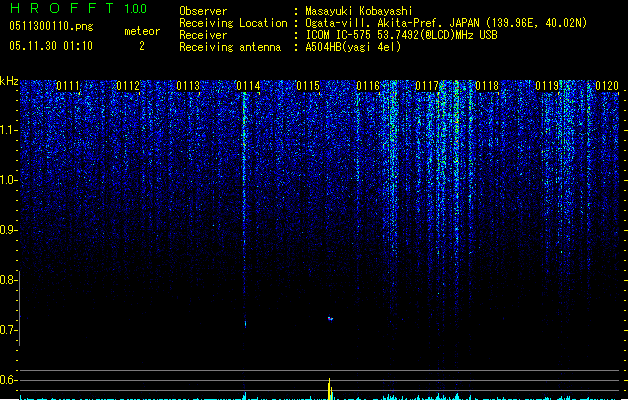Click the small meteor echo near 0114 at 0.7 kHz
The width and height of the screenshot is (629, 400).
(x=245, y=323)
